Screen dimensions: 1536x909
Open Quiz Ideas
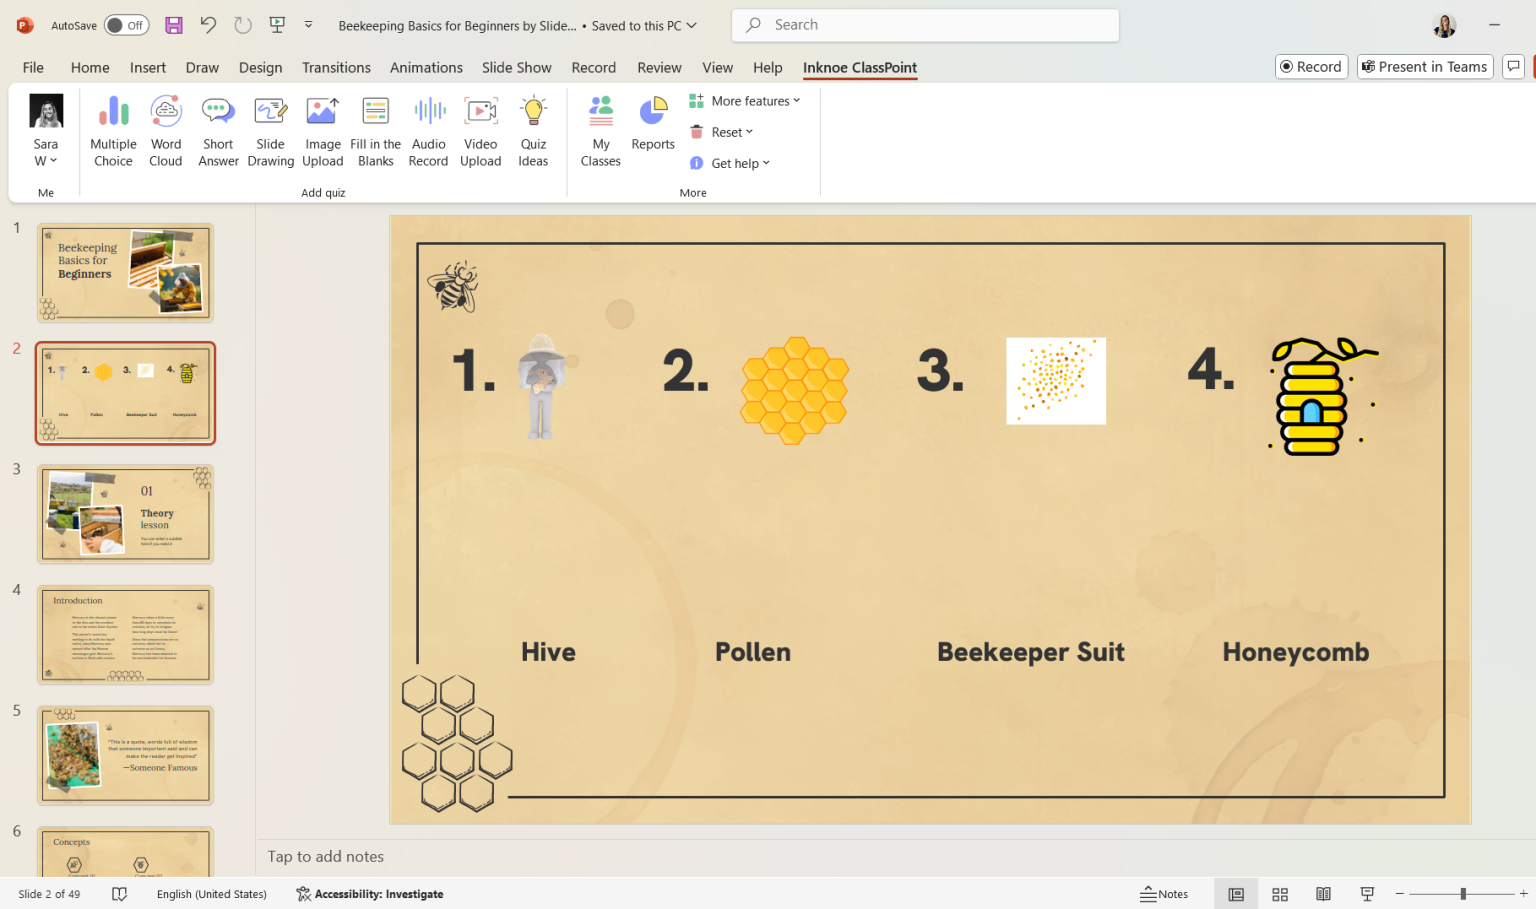click(x=533, y=131)
